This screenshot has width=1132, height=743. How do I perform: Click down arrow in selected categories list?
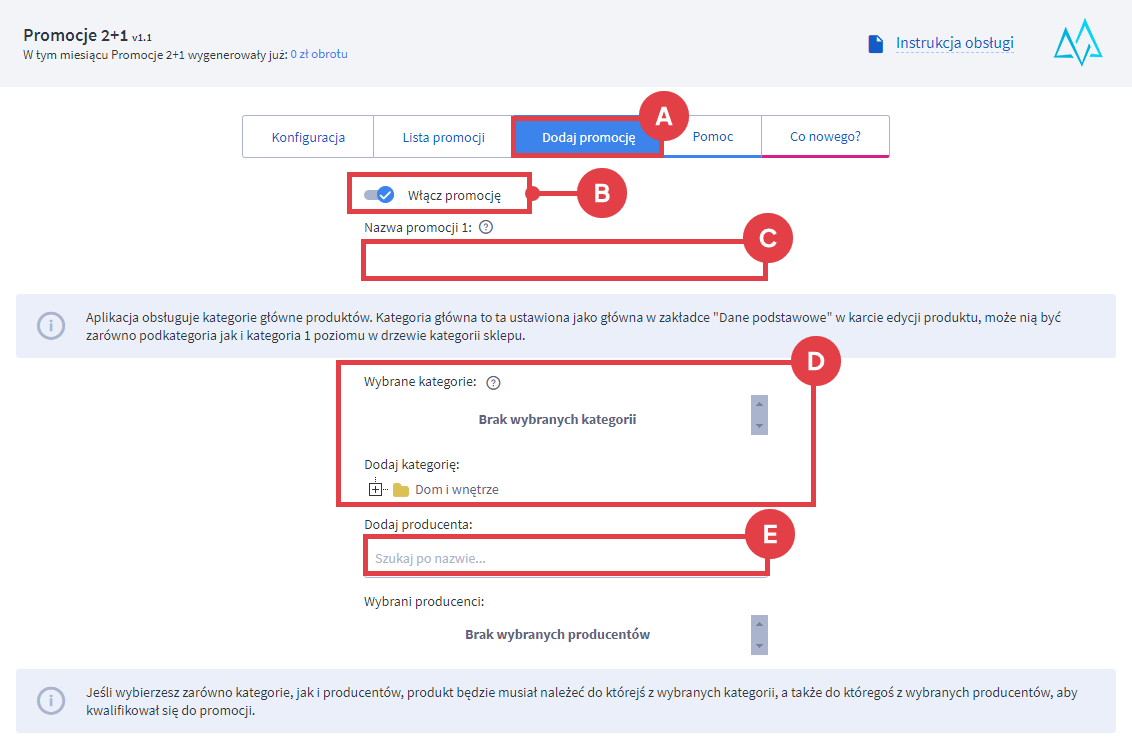(759, 426)
